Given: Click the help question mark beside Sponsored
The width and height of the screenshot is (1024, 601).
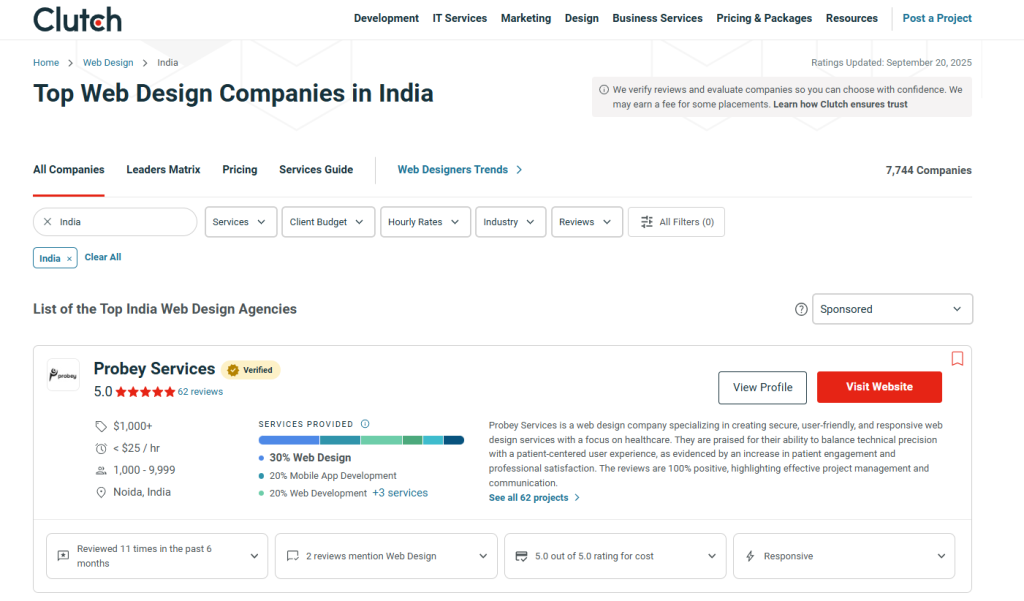Looking at the screenshot, I should (x=800, y=310).
